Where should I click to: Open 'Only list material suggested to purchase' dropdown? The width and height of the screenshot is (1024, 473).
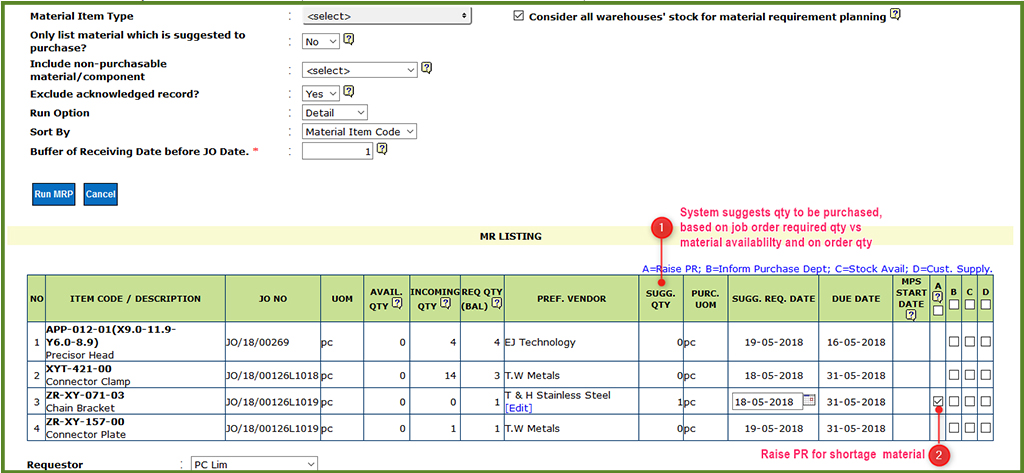coord(321,41)
